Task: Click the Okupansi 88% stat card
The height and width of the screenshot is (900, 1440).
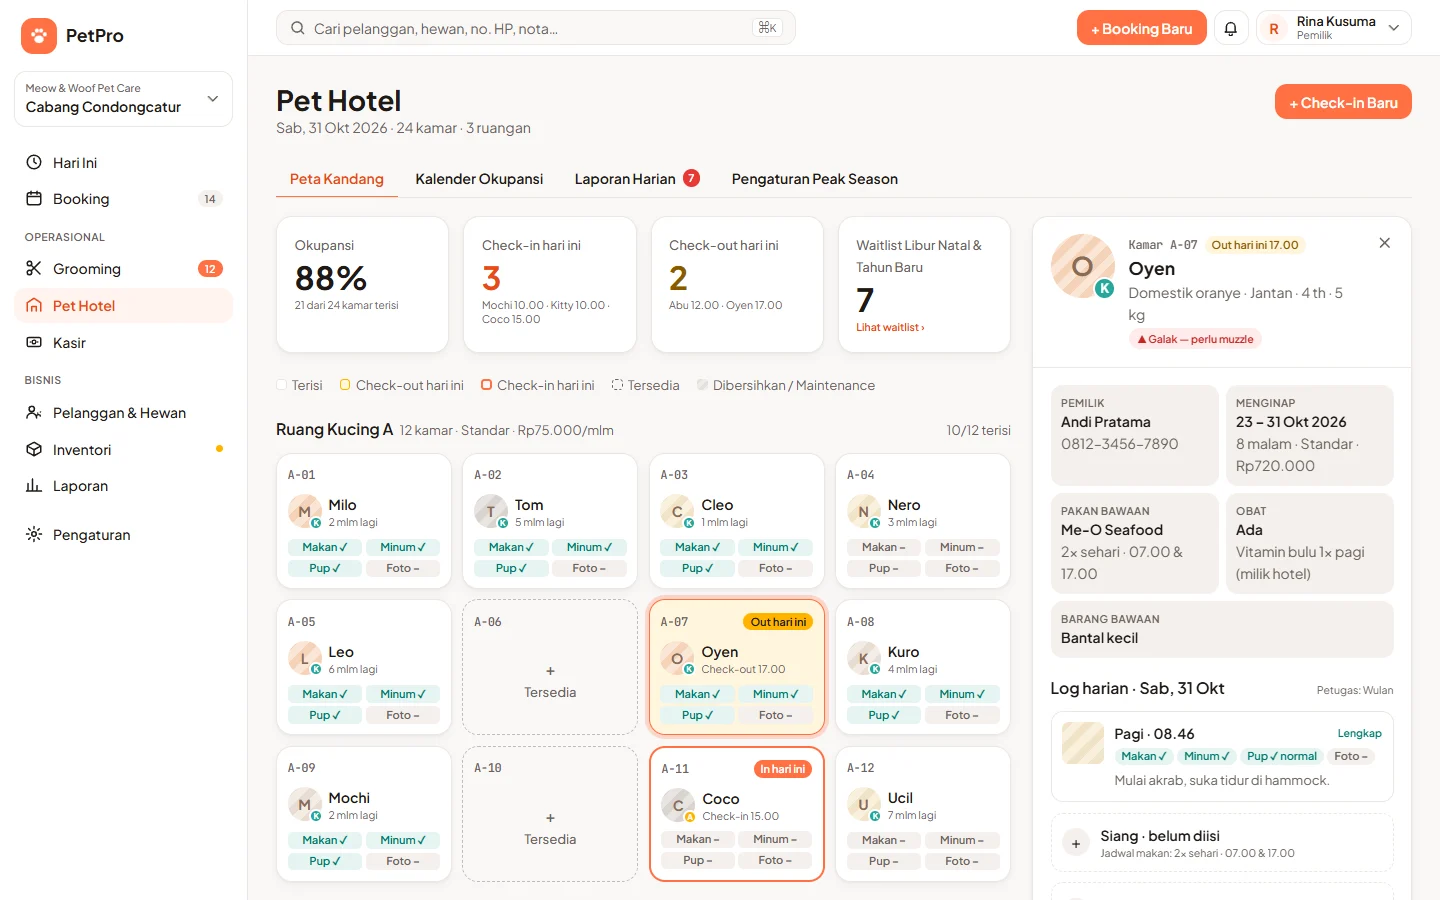Action: tap(362, 285)
